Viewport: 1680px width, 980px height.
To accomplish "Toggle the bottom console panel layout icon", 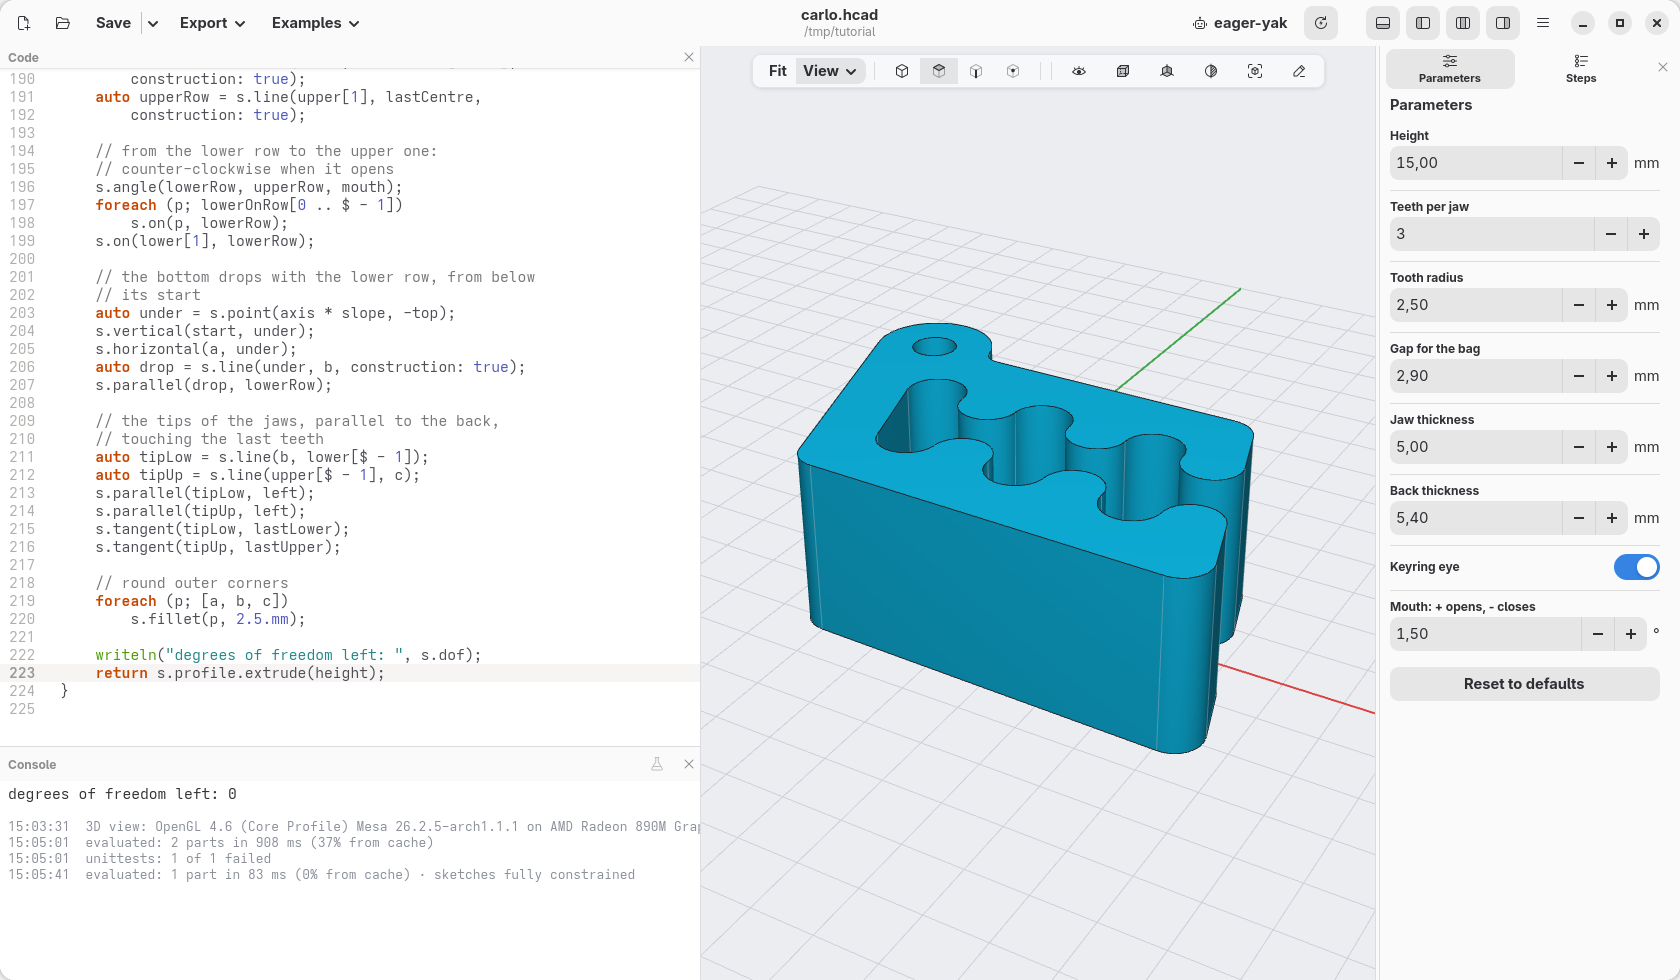I will click(1383, 23).
